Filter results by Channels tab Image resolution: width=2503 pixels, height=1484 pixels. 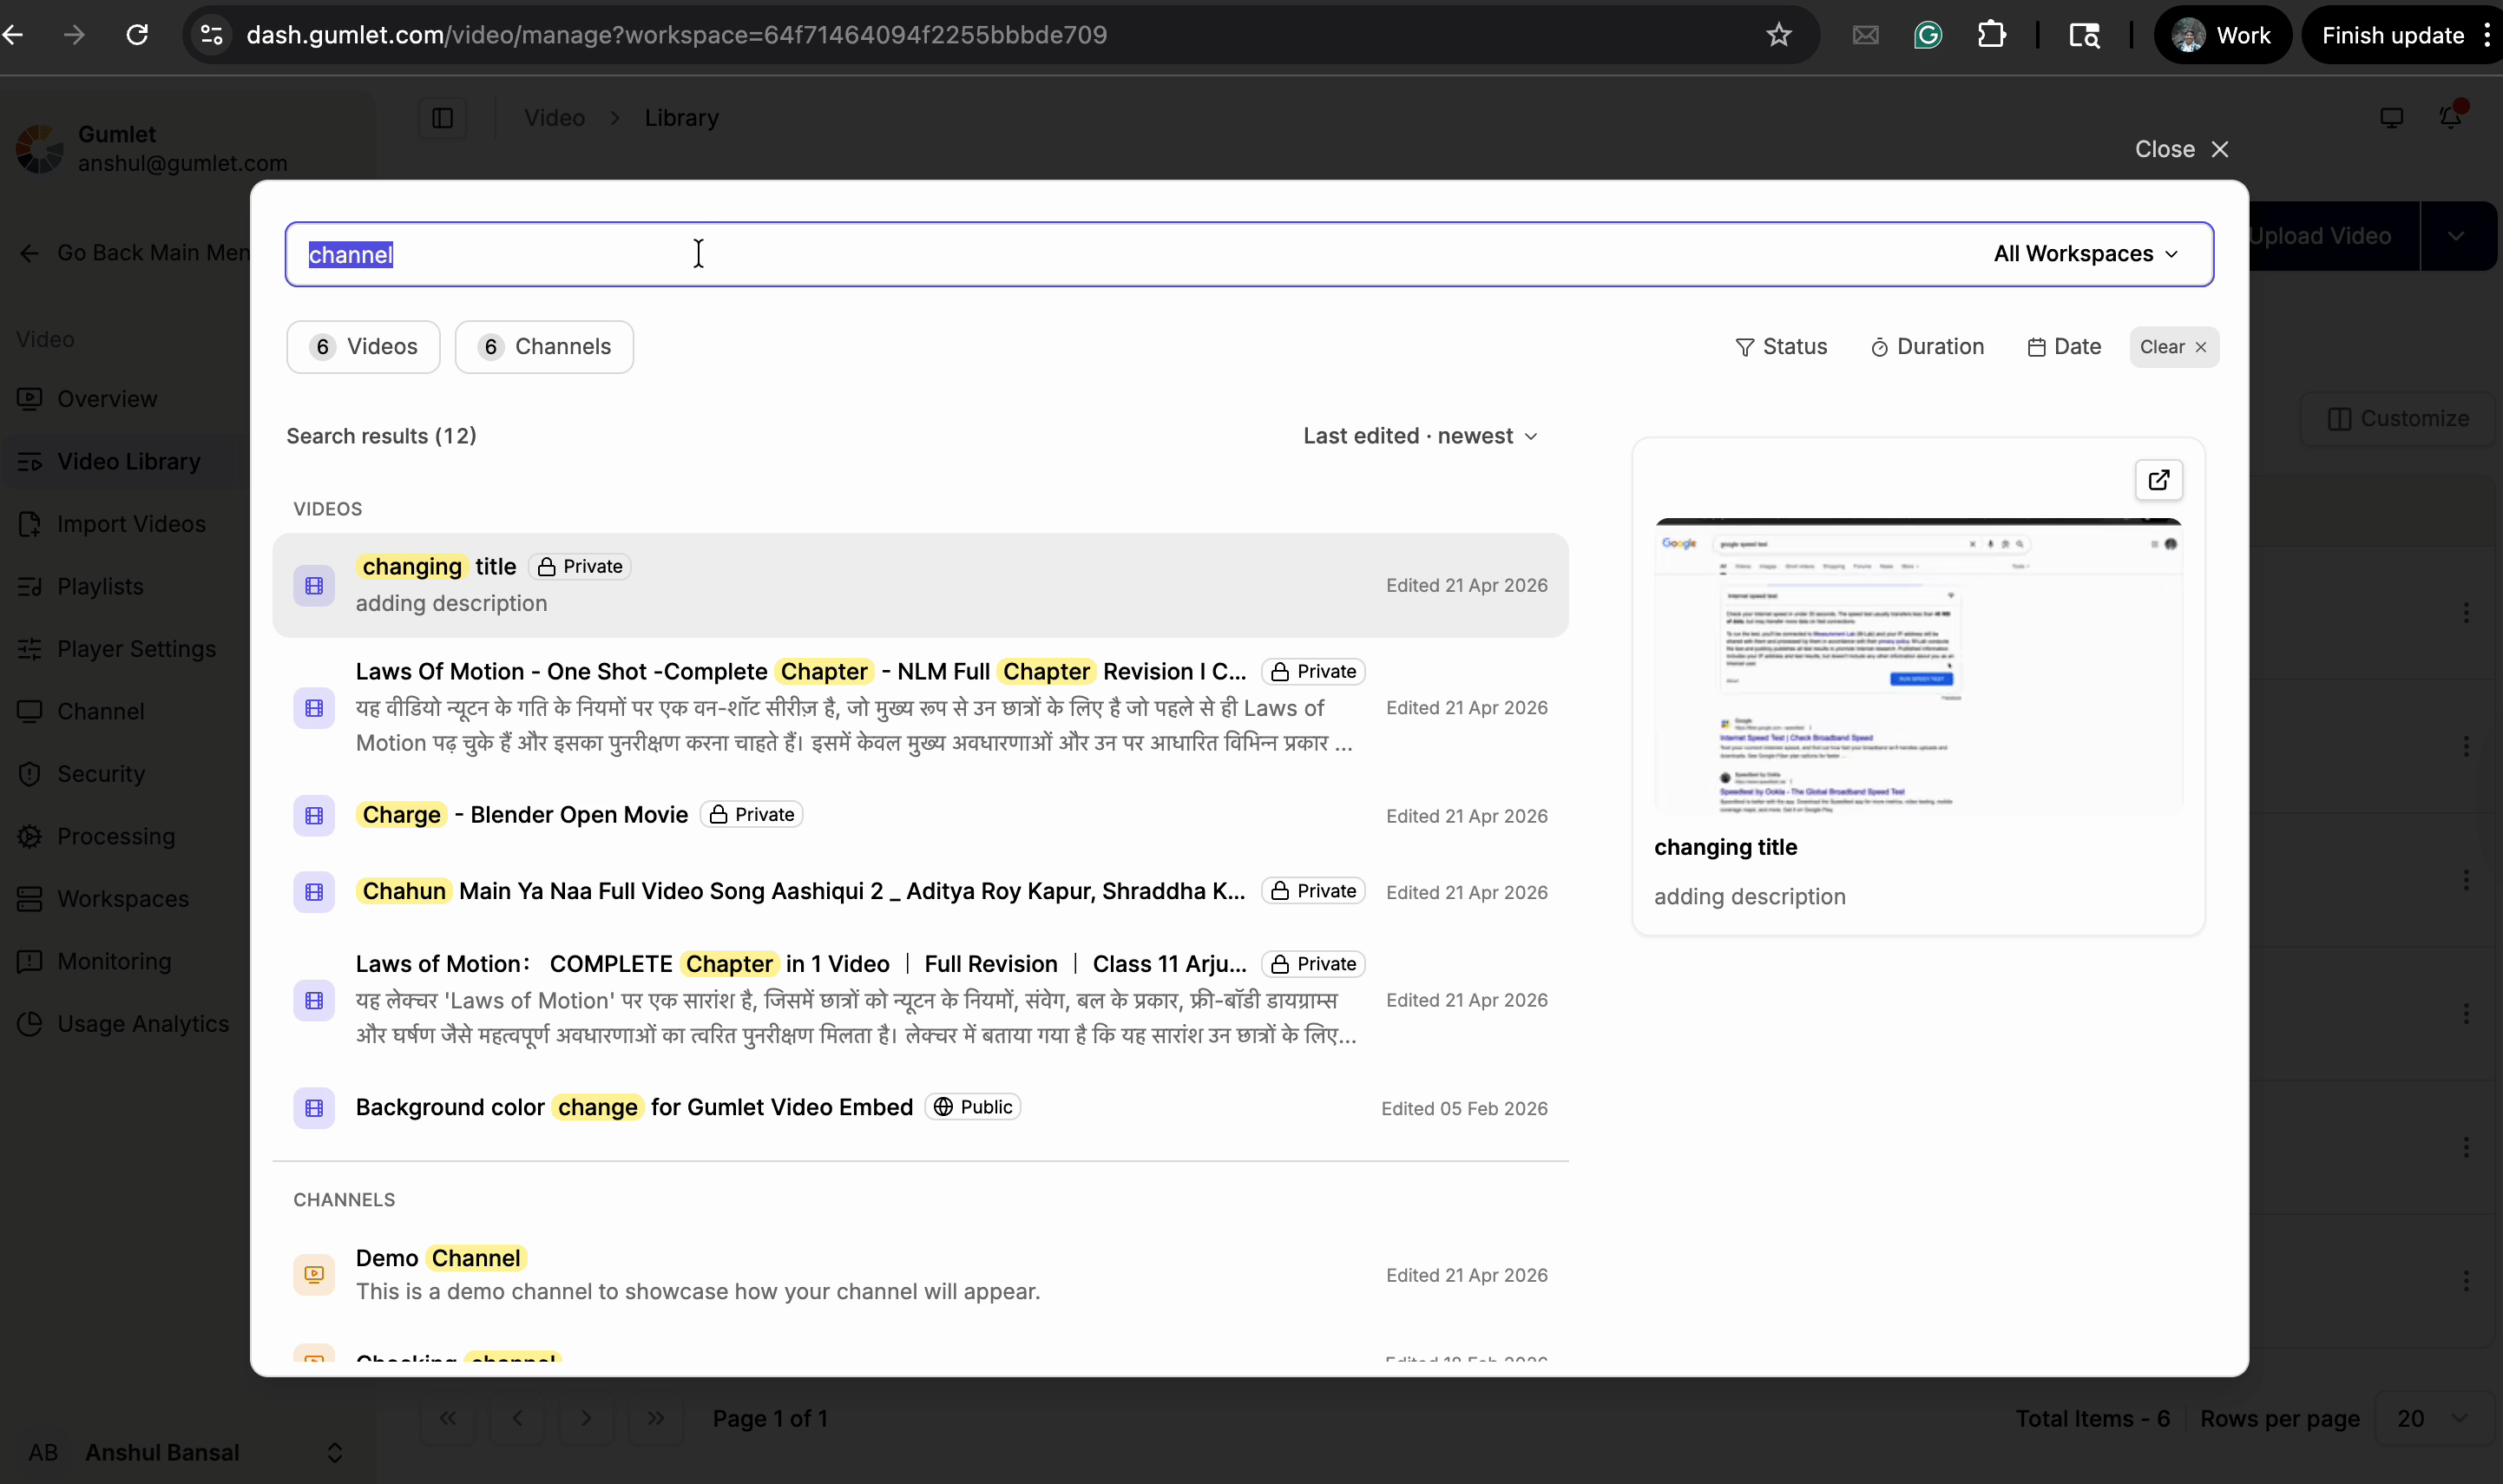coord(544,347)
